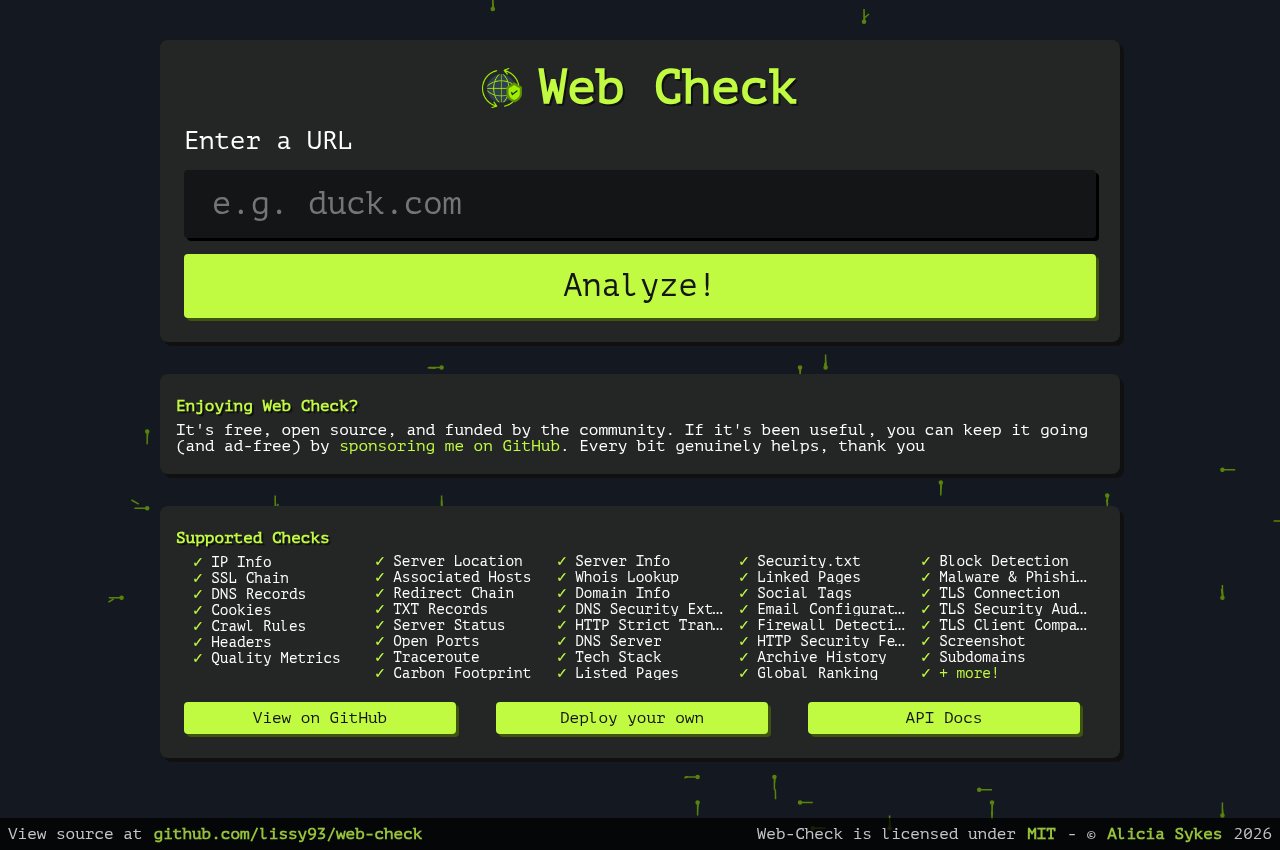Click the Supported Checks heading
Screen dimensions: 1280x850
click(x=252, y=538)
